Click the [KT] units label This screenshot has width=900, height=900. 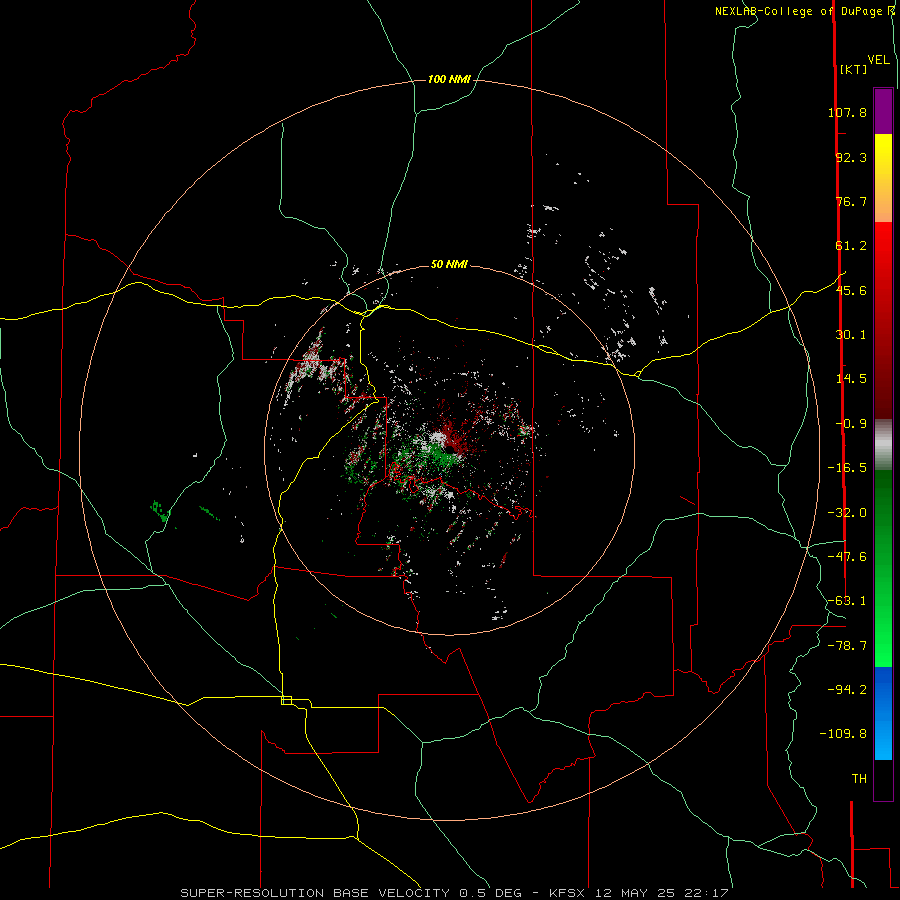(854, 69)
